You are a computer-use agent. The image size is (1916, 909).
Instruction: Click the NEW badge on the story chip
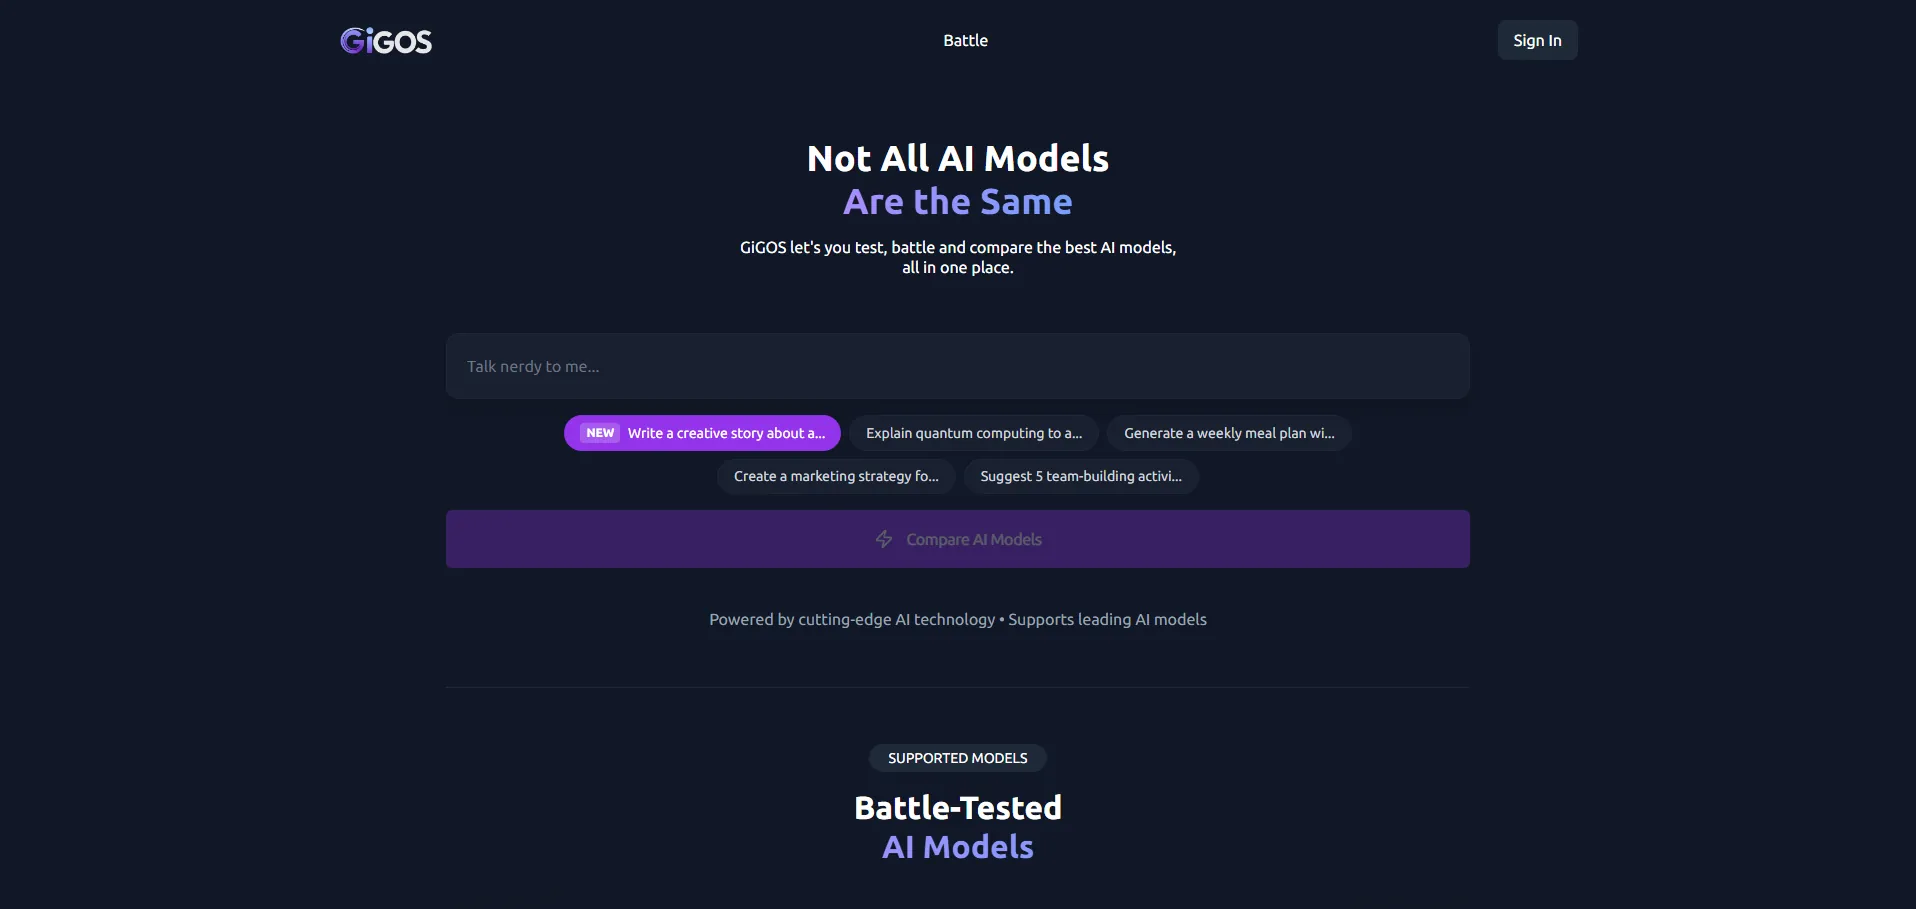coord(600,433)
